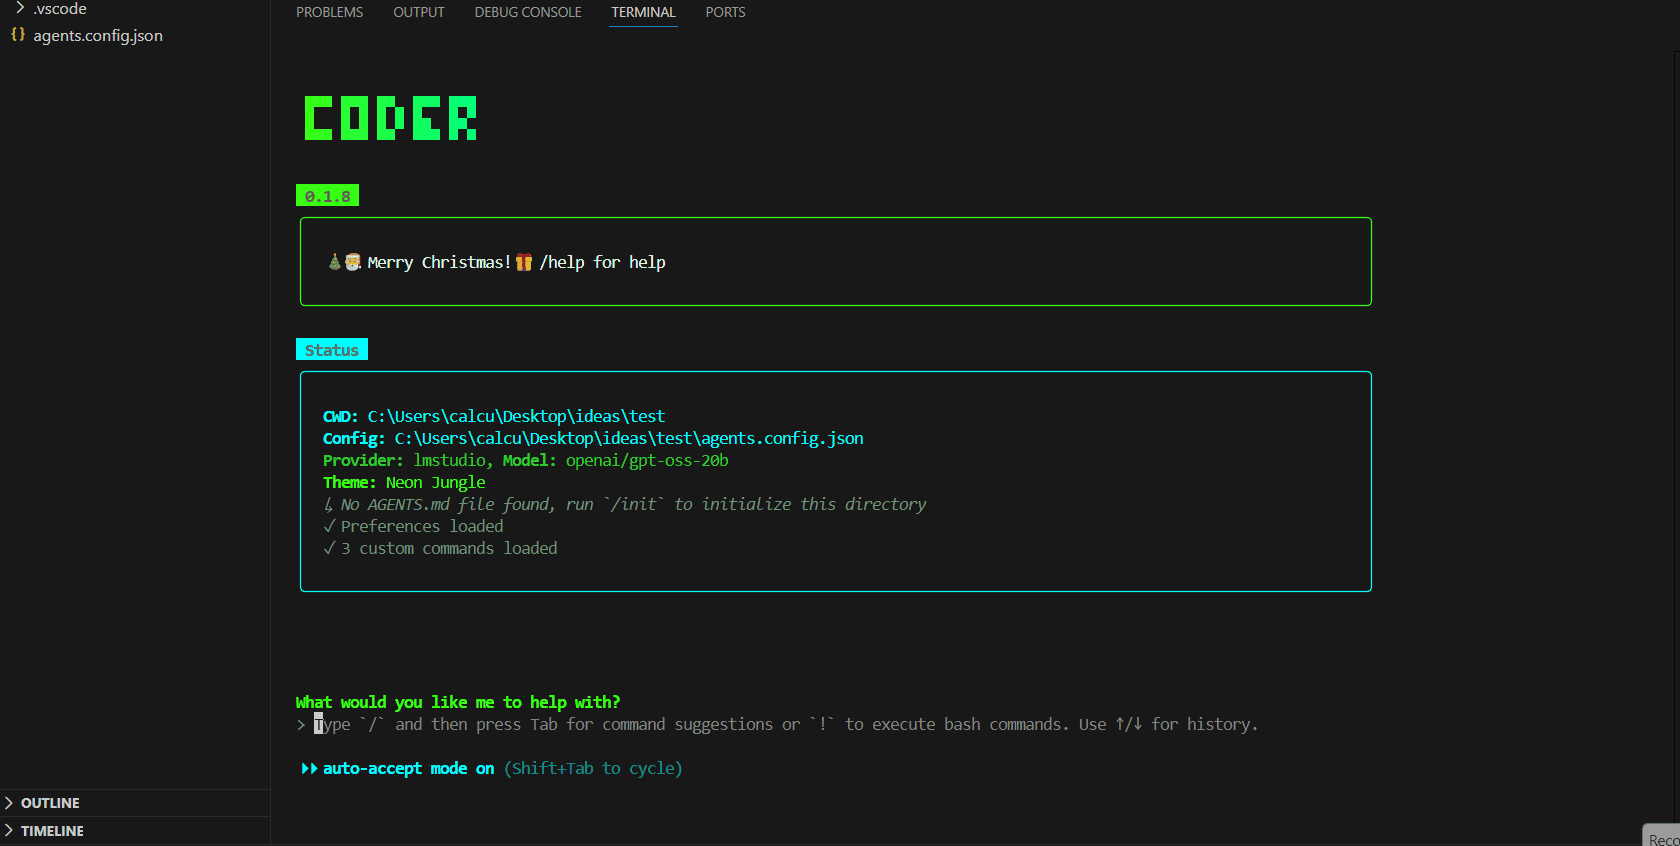This screenshot has width=1680, height=846.
Task: Open the OUTPUT panel tab
Action: (x=418, y=12)
